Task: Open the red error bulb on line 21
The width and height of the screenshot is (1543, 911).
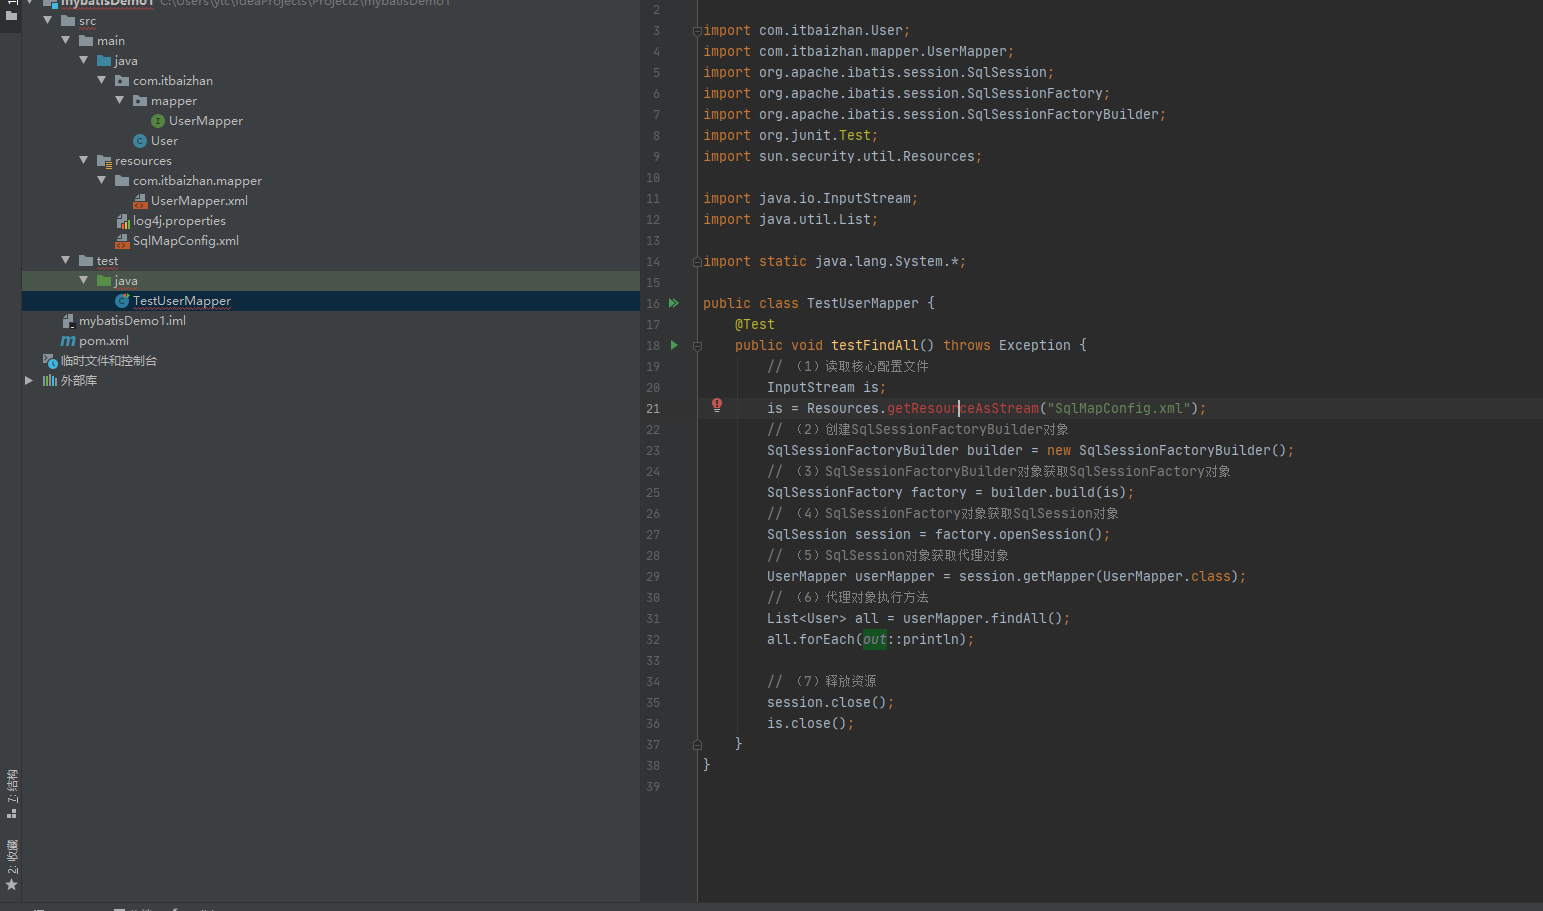Action: click(x=717, y=405)
